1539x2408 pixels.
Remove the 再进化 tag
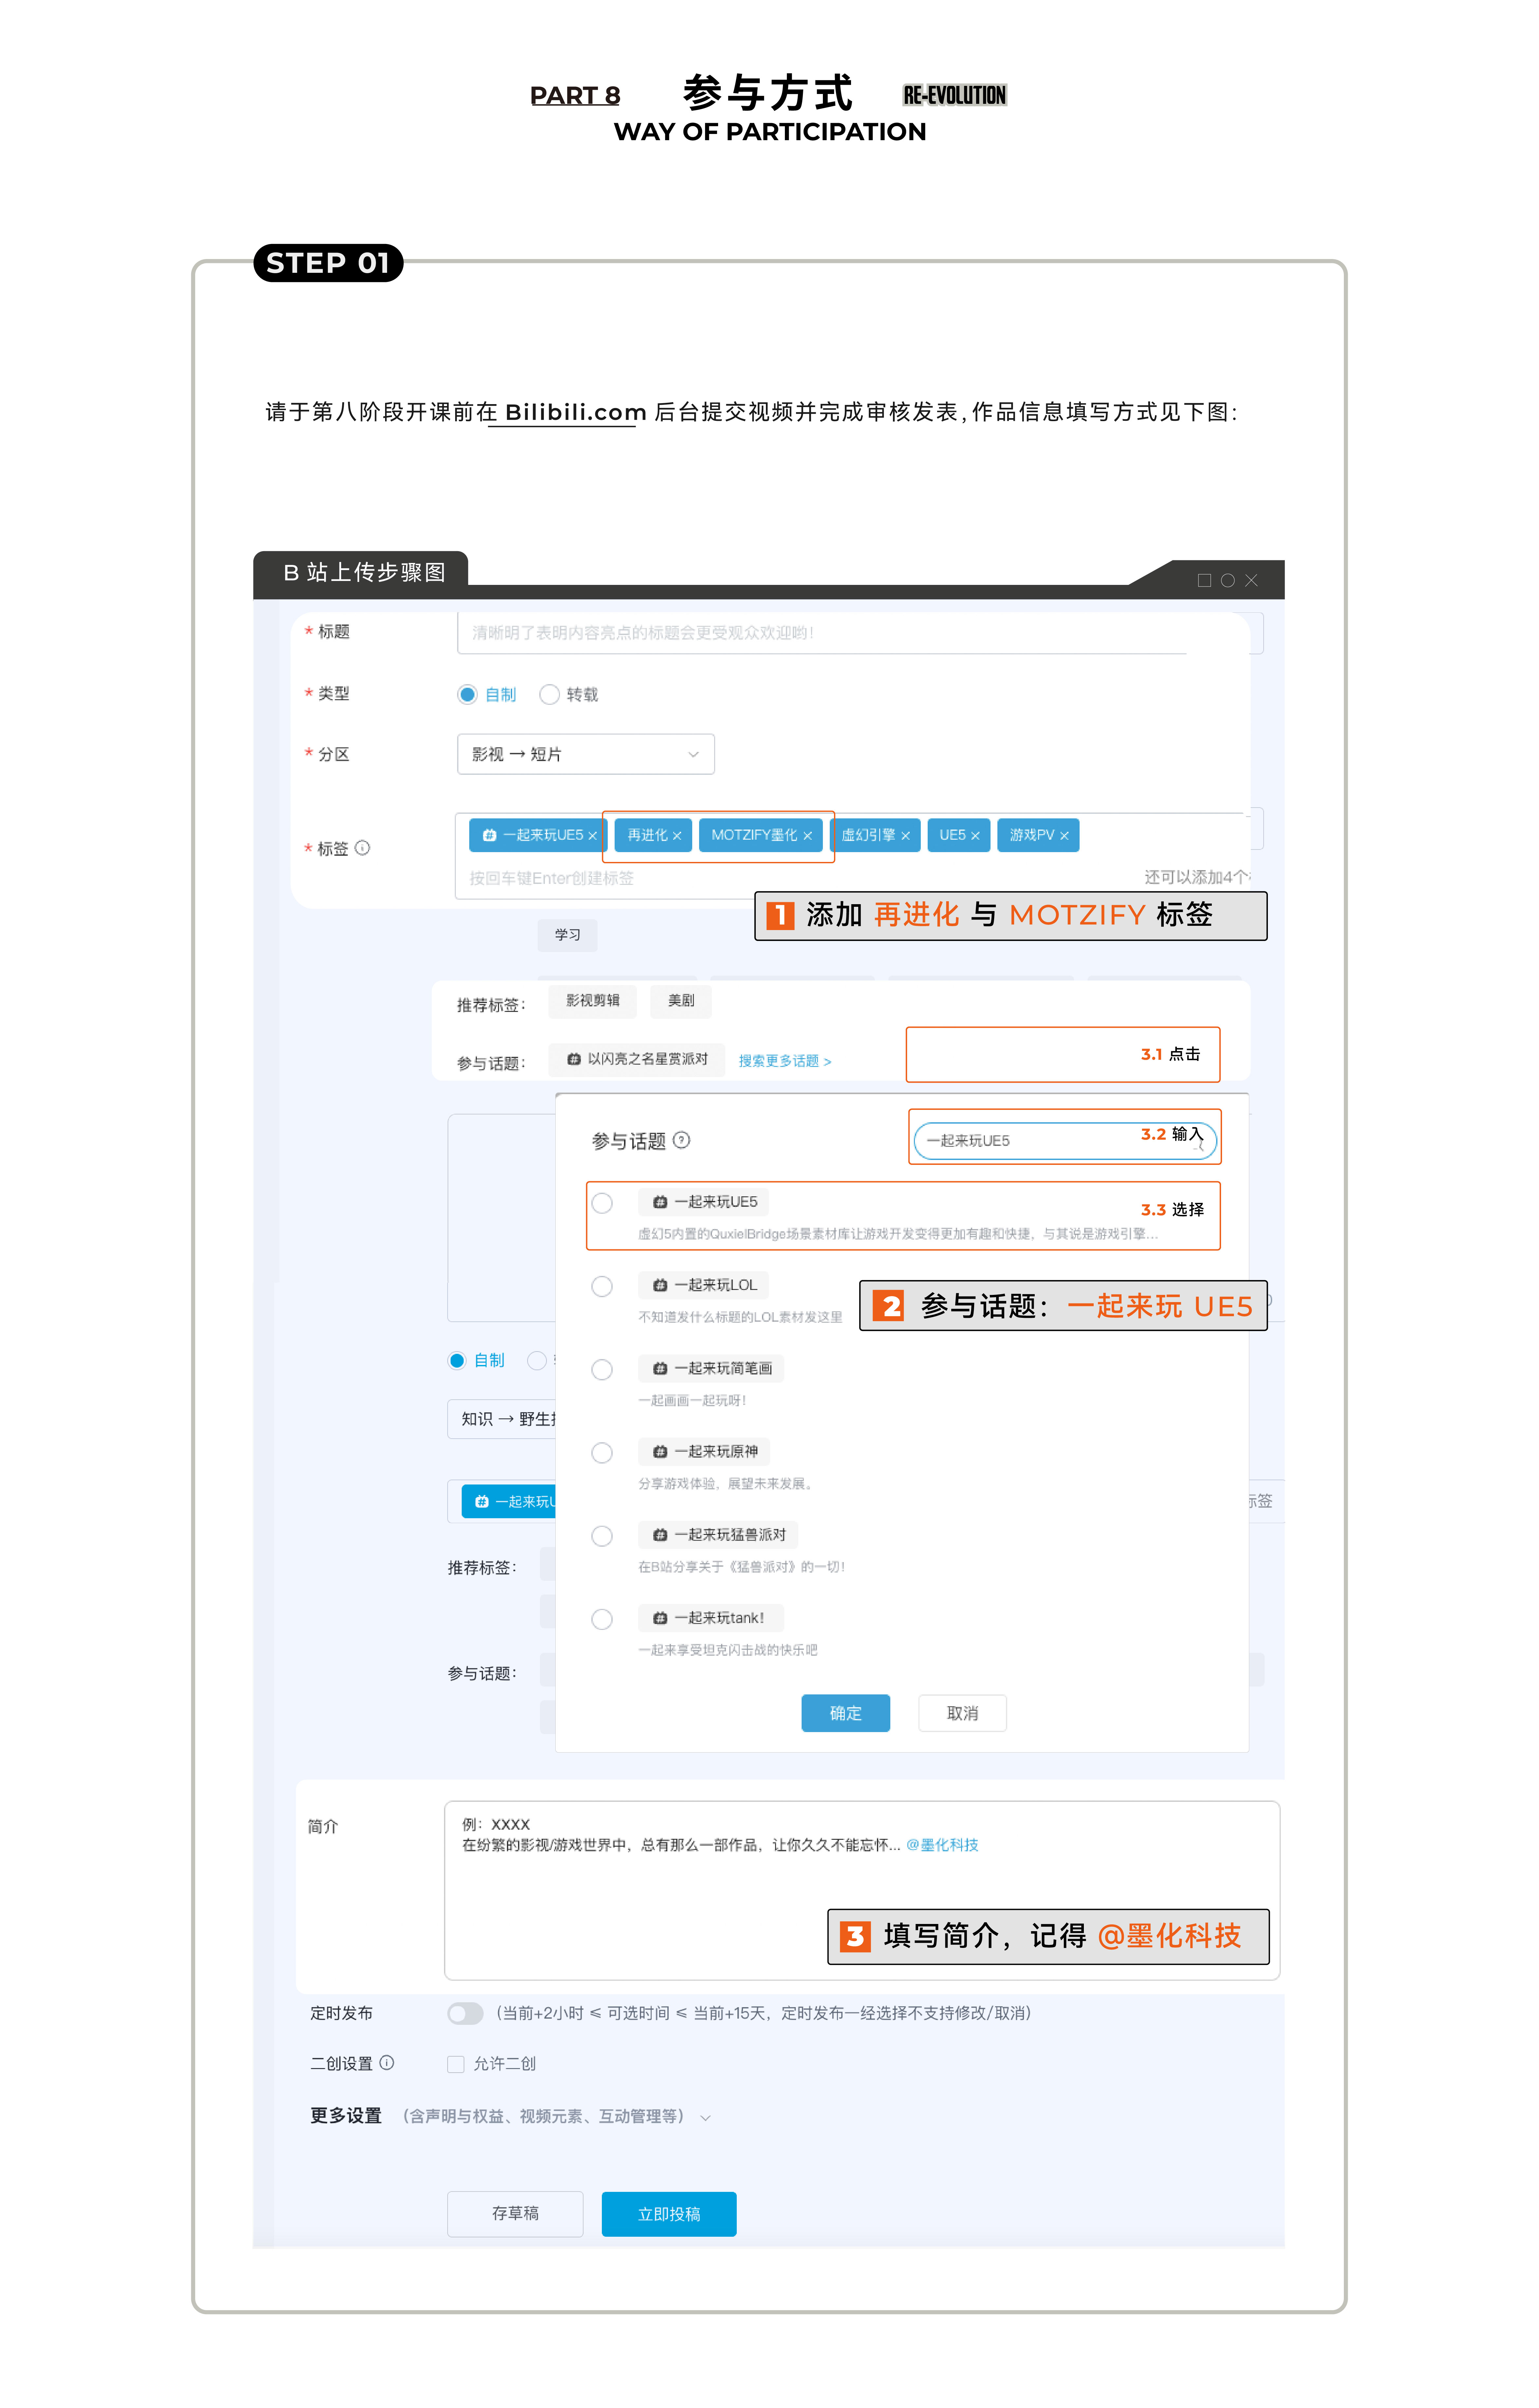click(677, 836)
